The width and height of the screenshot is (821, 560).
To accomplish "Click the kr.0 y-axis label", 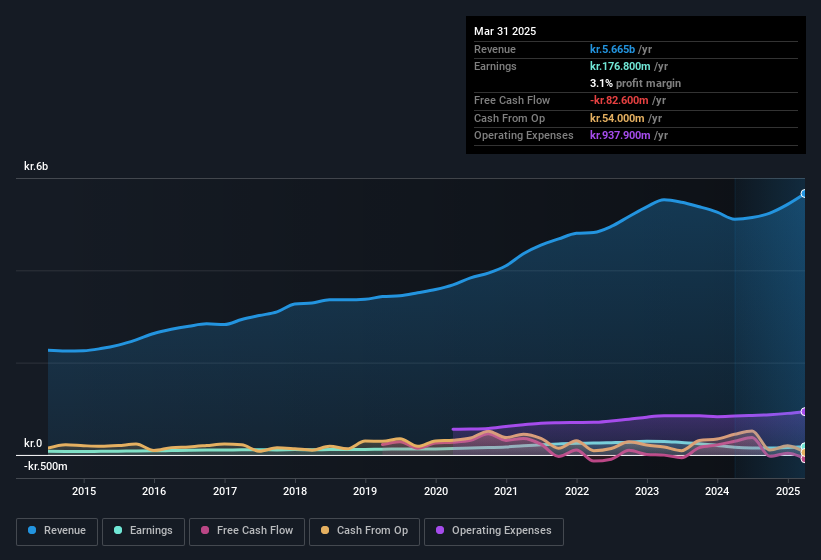I will (x=33, y=443).
